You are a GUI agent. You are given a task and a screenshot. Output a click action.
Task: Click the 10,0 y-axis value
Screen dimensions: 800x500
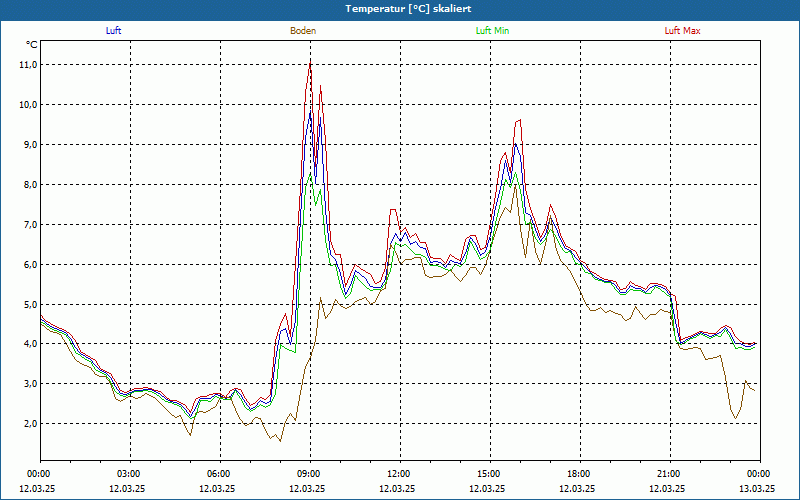[x=28, y=105]
